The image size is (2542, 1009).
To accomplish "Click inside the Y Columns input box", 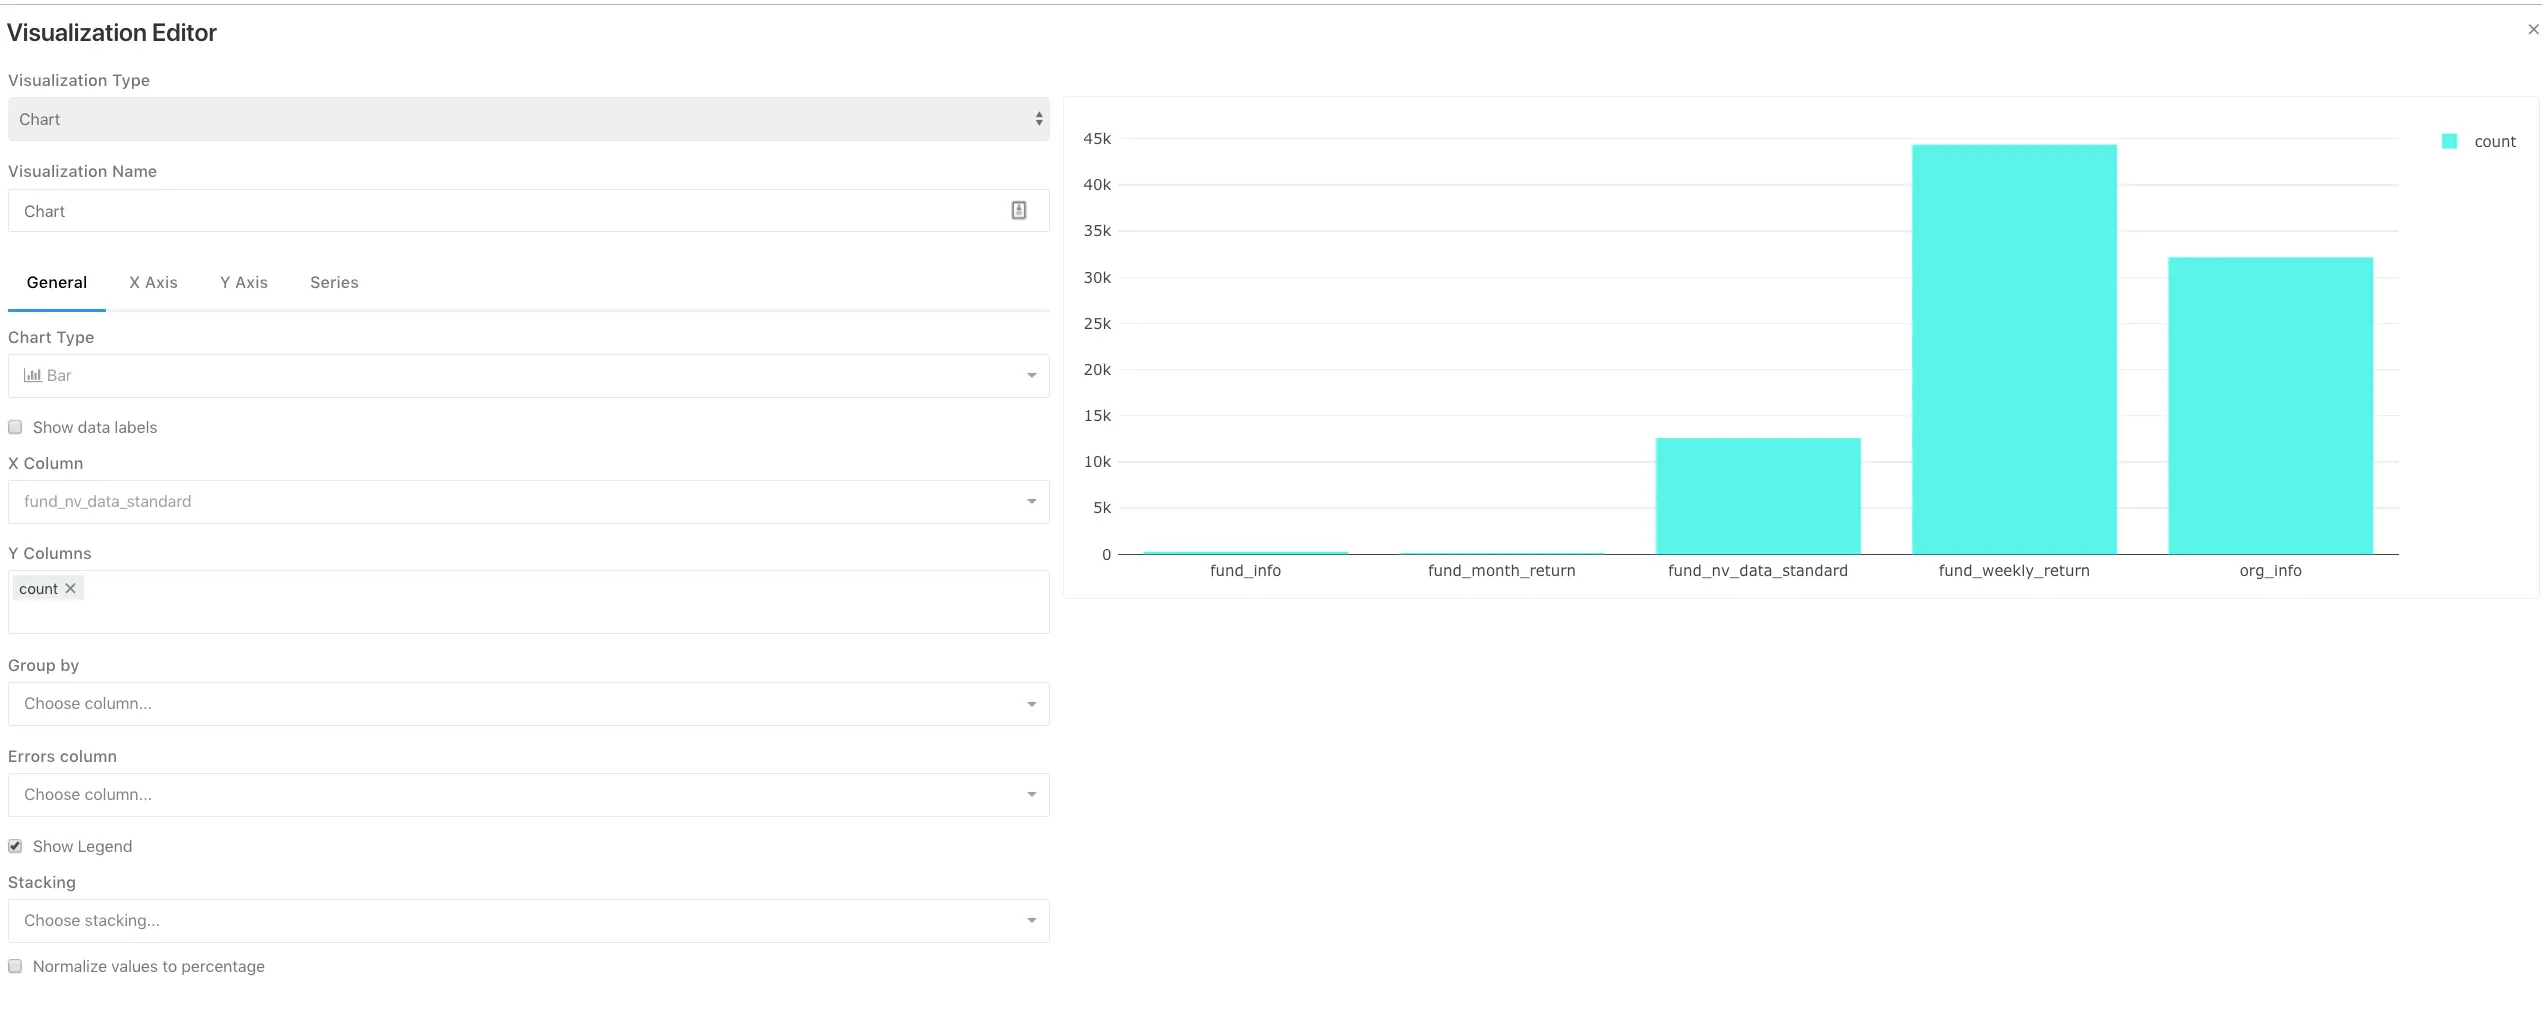I will click(x=528, y=602).
